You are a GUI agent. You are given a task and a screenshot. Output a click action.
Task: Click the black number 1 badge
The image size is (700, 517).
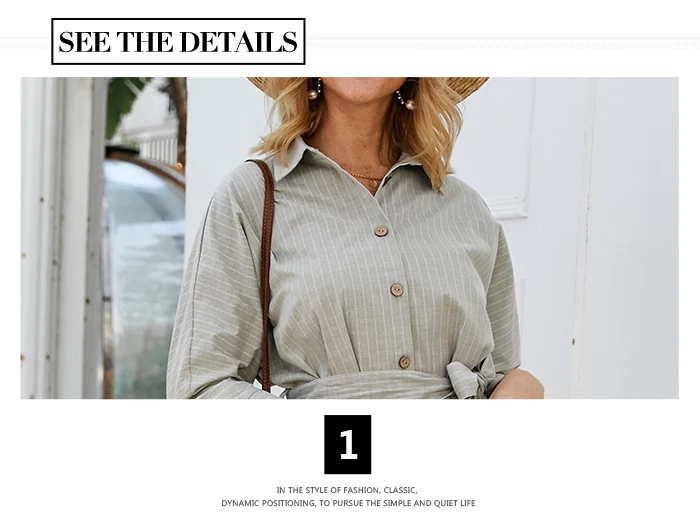click(x=347, y=444)
